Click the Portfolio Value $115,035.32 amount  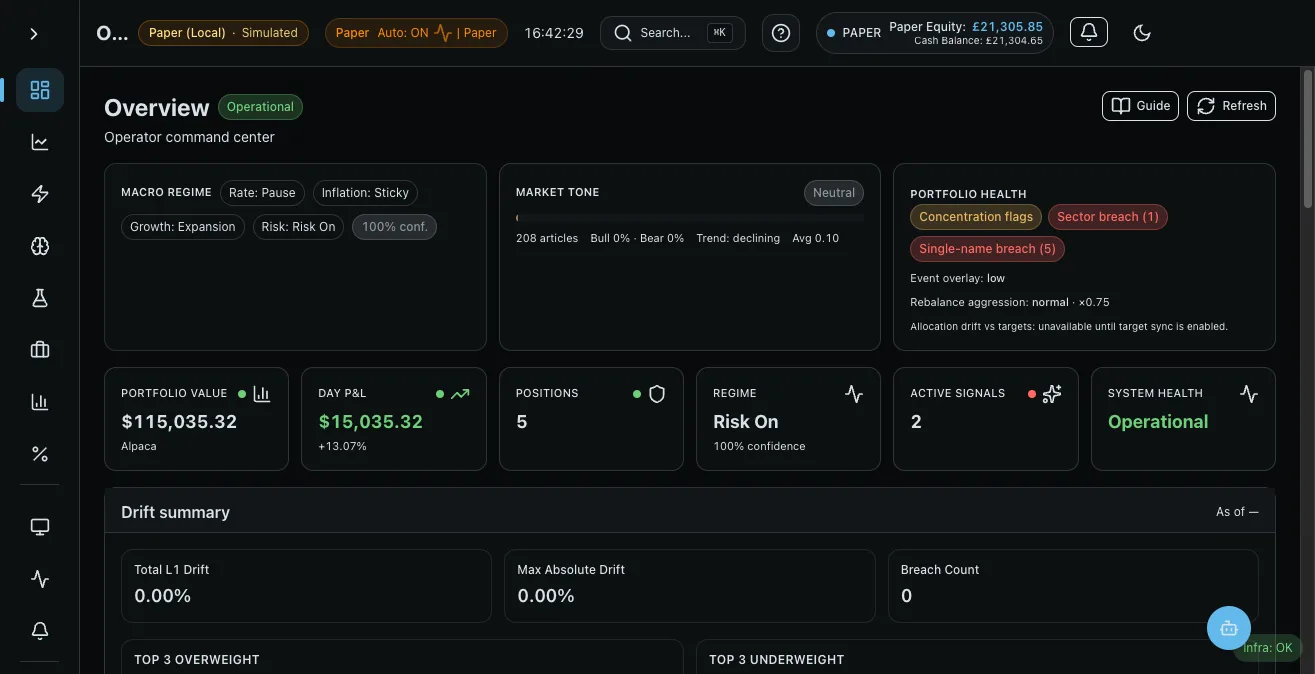[x=179, y=422]
